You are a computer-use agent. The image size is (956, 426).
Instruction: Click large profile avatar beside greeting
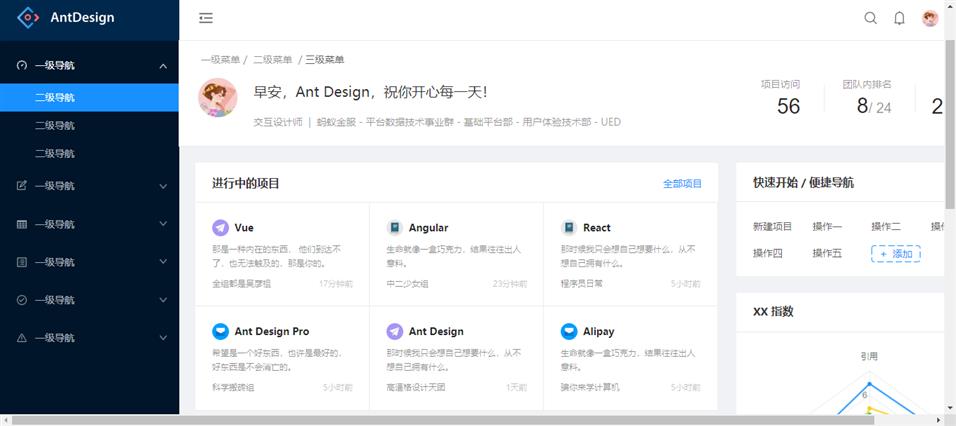(218, 98)
